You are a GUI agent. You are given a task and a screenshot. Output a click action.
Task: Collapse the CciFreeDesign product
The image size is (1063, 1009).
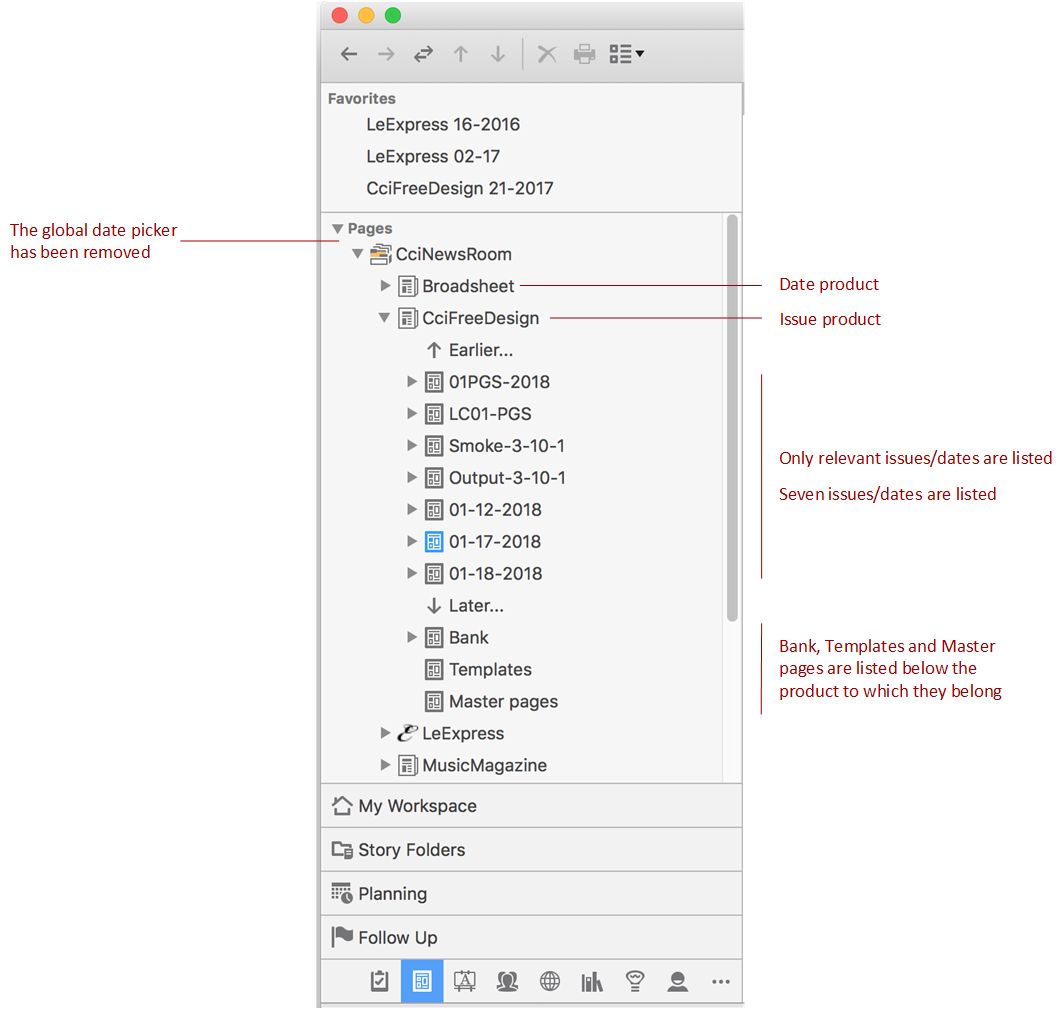pos(384,318)
